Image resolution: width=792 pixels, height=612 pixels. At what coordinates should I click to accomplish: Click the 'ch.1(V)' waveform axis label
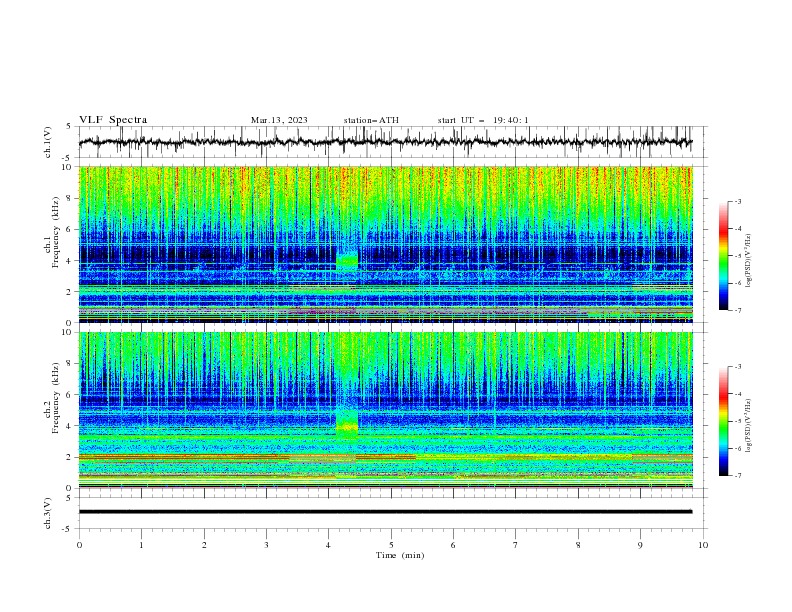48,142
